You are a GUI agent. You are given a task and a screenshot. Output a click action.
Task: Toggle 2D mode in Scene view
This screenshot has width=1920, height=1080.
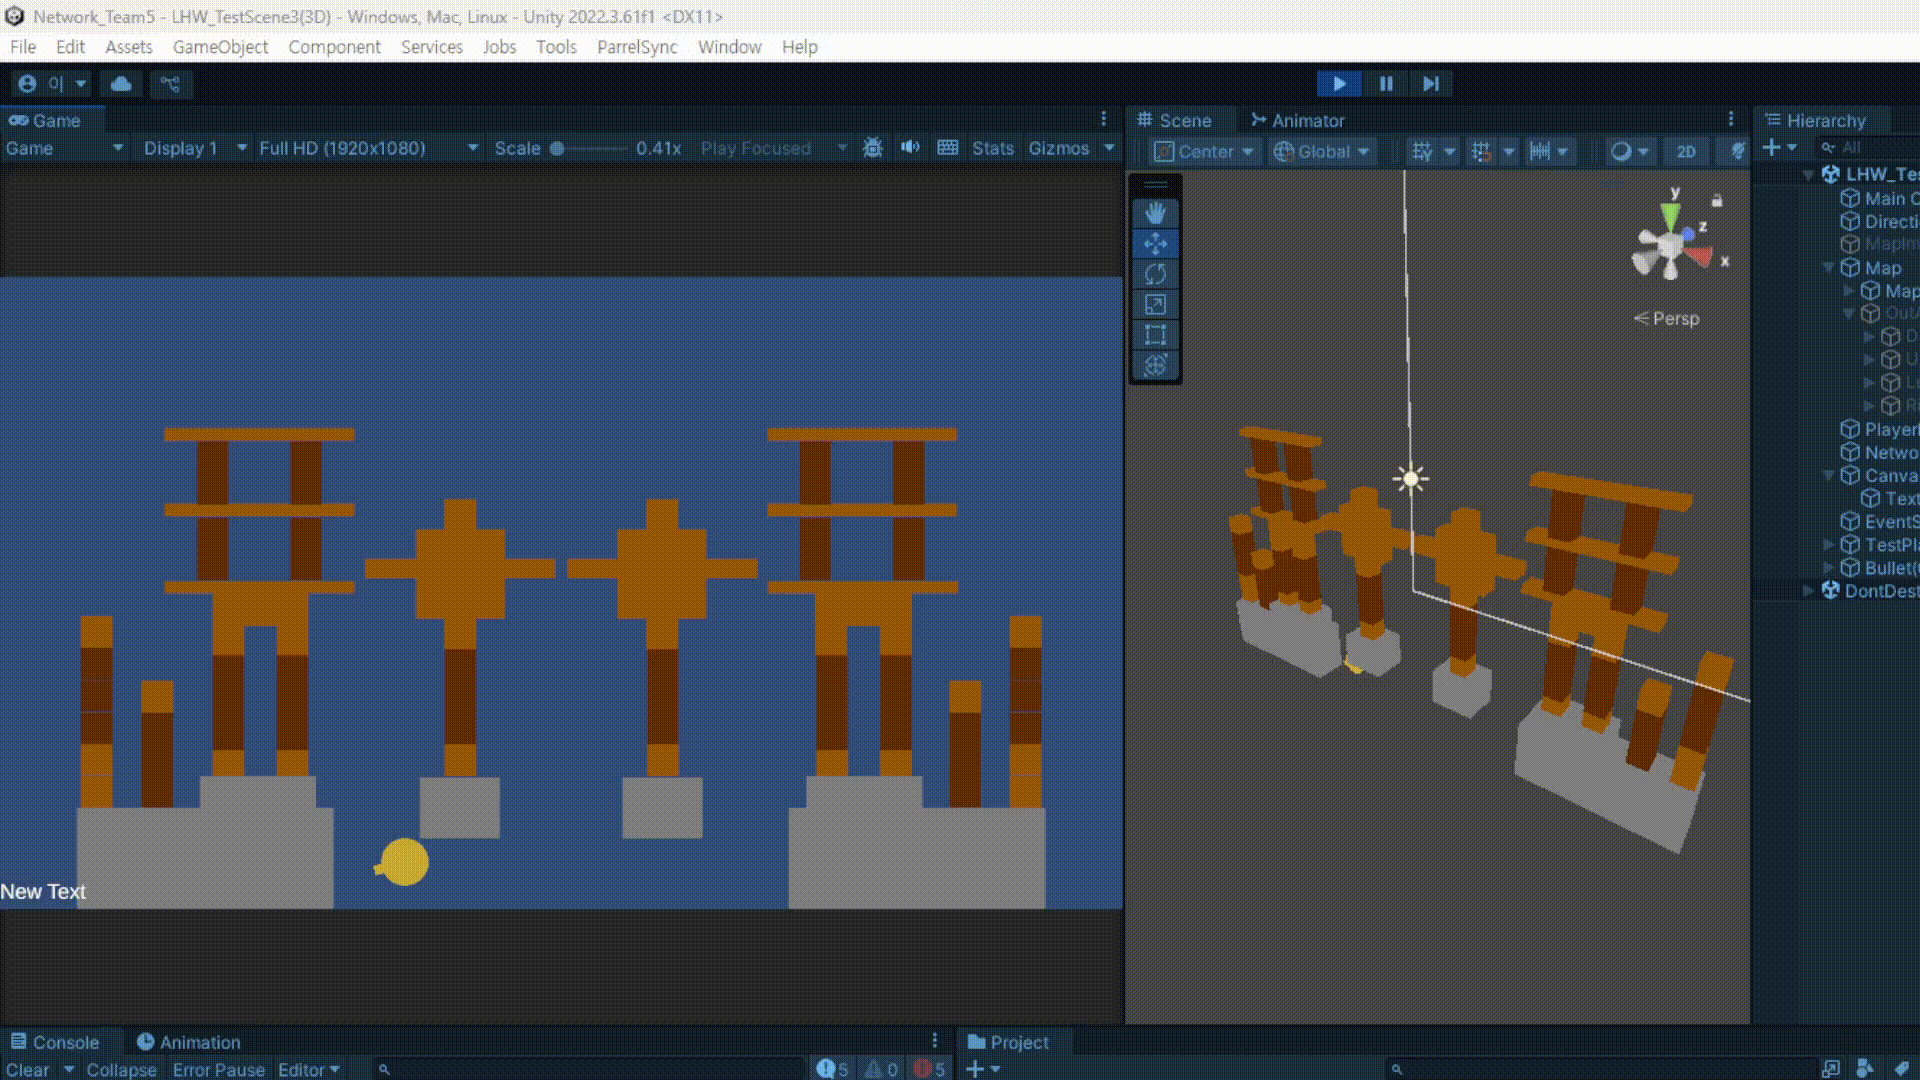point(1686,151)
